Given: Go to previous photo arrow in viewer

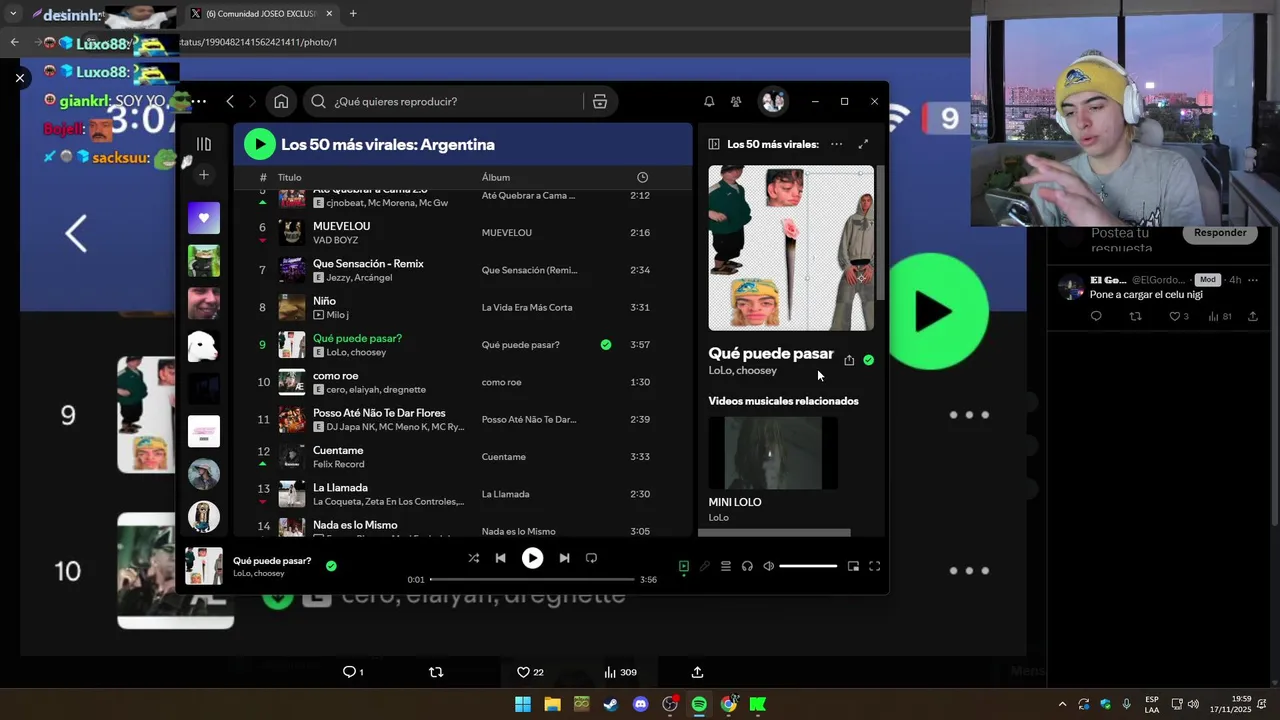Looking at the screenshot, I should point(76,234).
